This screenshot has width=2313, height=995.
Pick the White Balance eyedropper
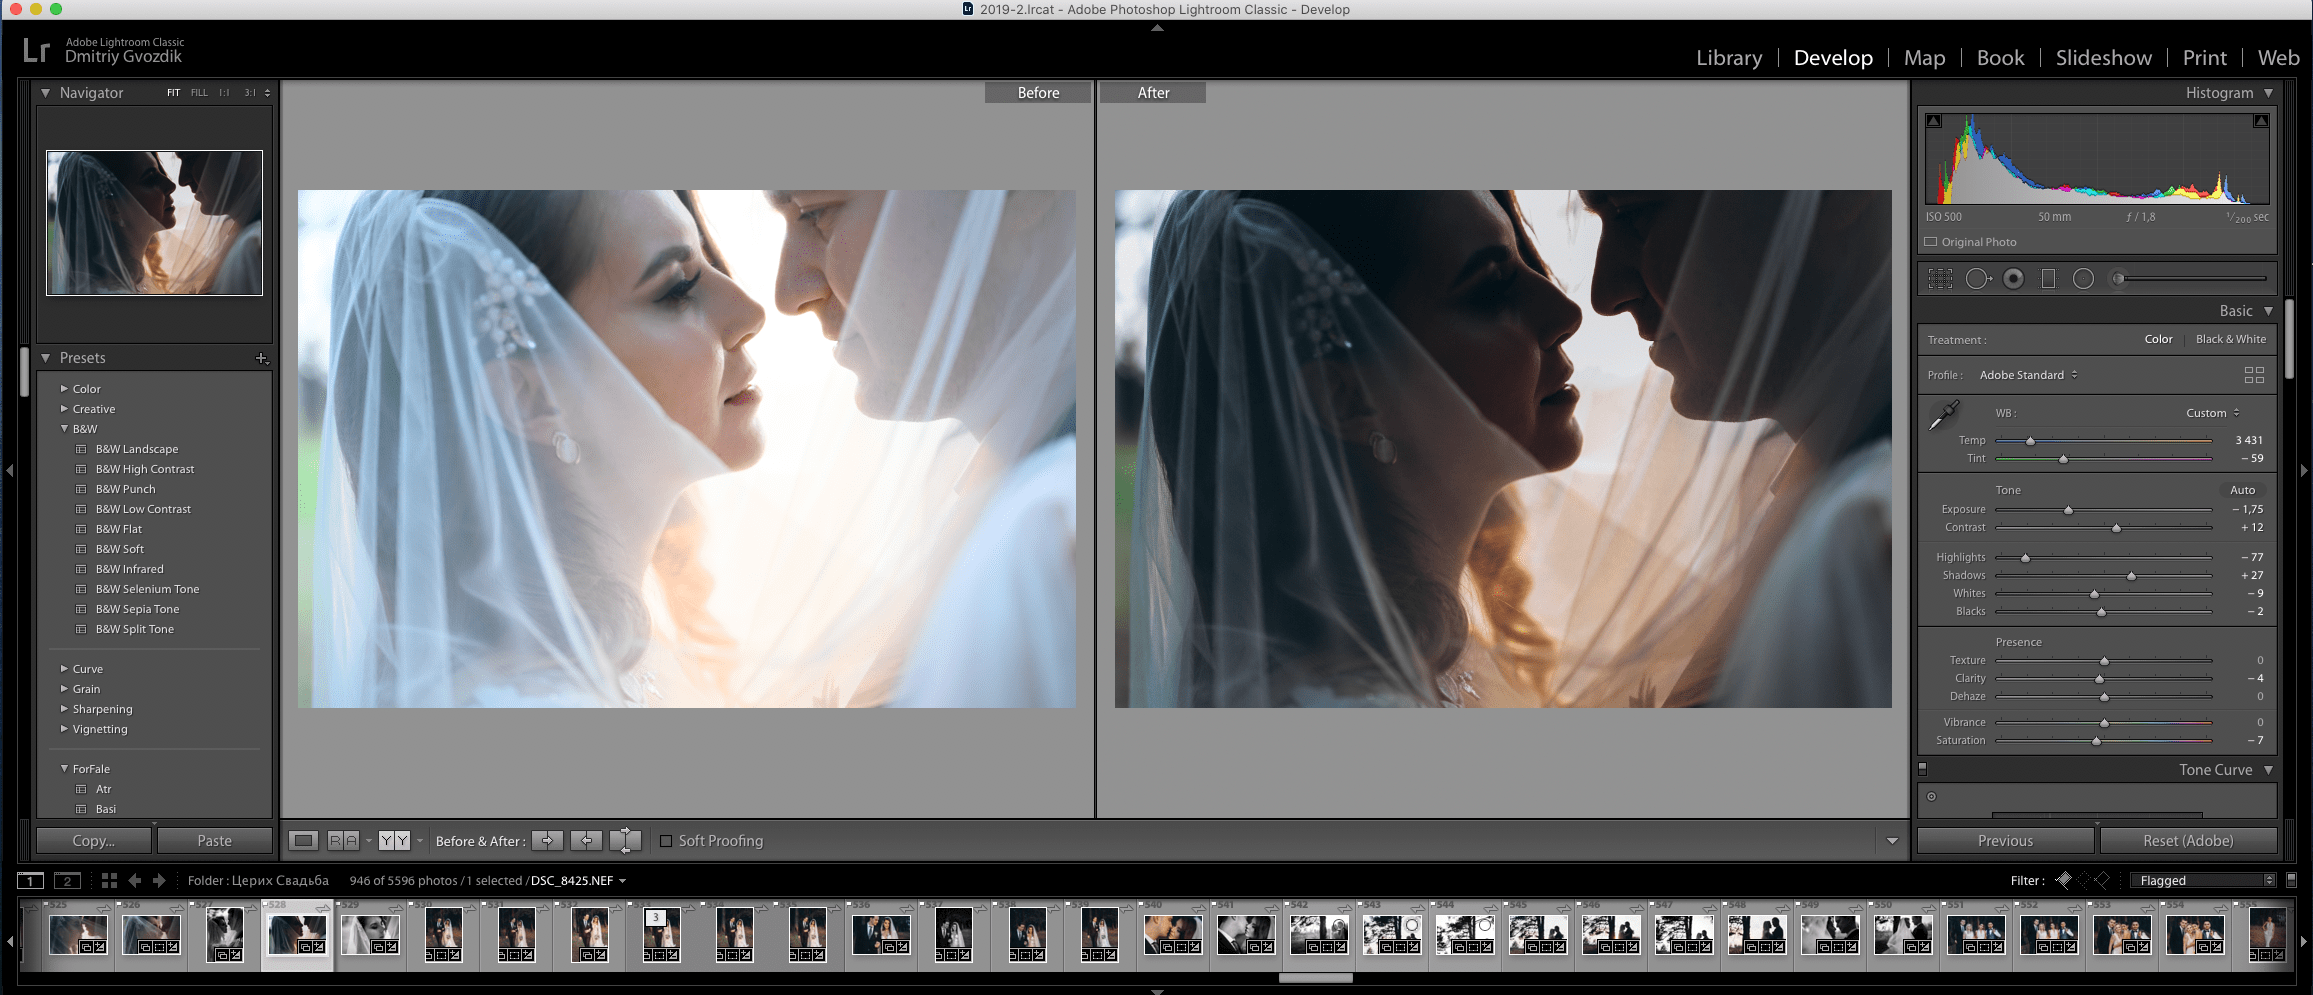point(1944,415)
